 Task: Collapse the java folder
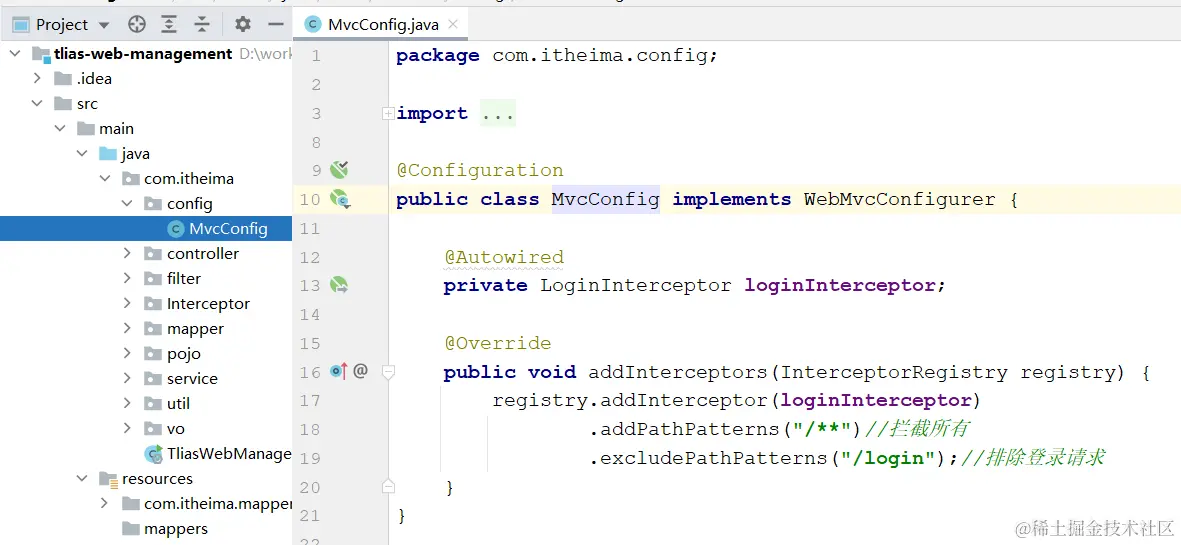coord(82,154)
